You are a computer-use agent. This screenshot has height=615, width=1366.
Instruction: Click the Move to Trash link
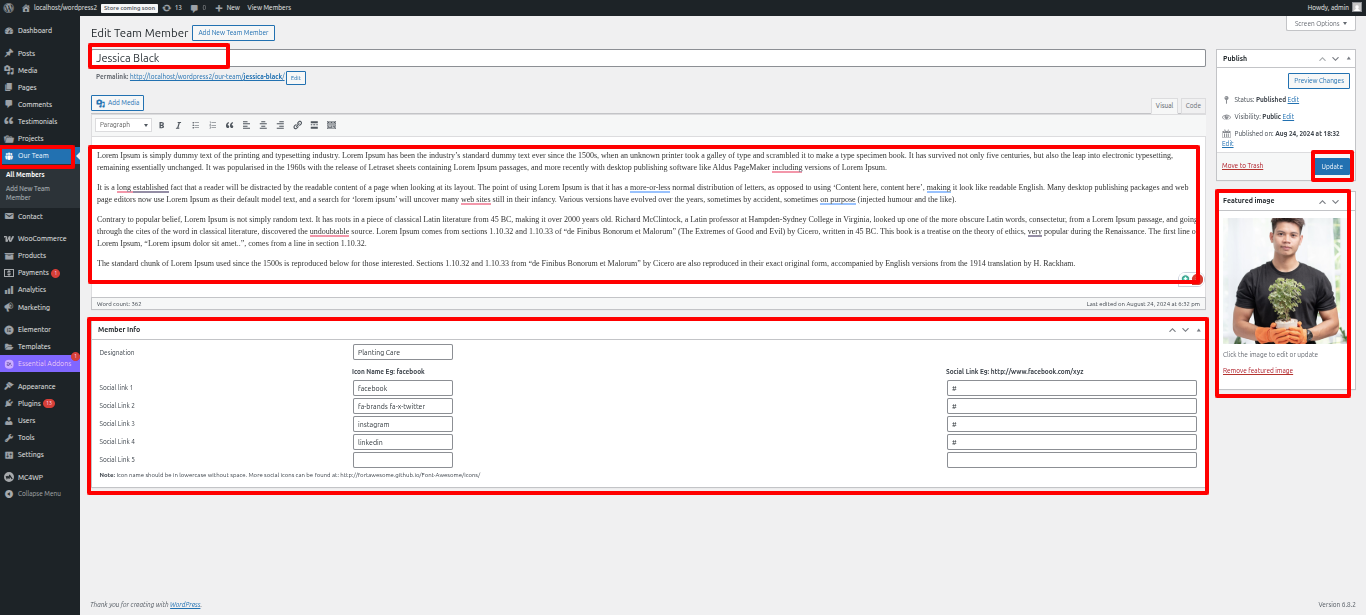pos(1242,166)
